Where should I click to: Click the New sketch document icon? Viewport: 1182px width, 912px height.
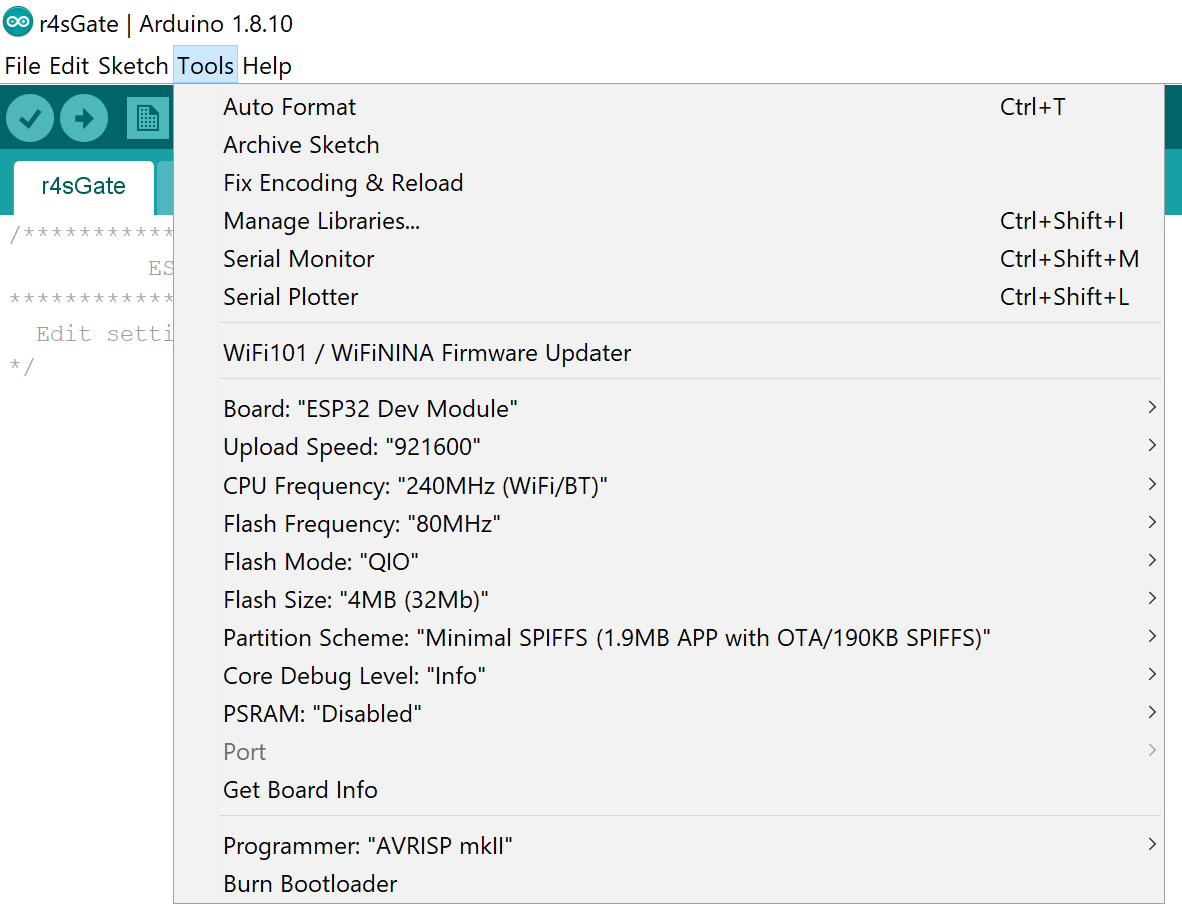tap(147, 119)
